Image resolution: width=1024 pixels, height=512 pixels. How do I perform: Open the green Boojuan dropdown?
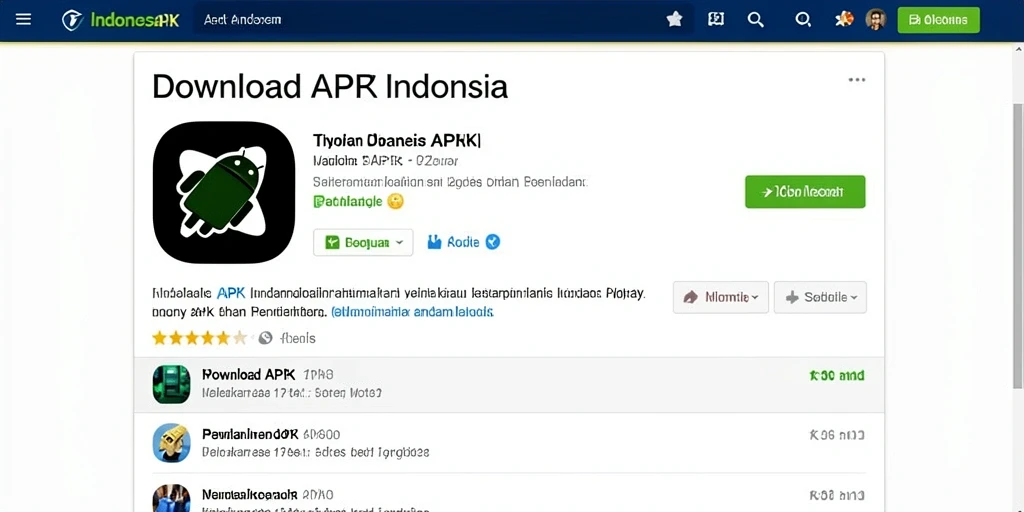click(363, 242)
